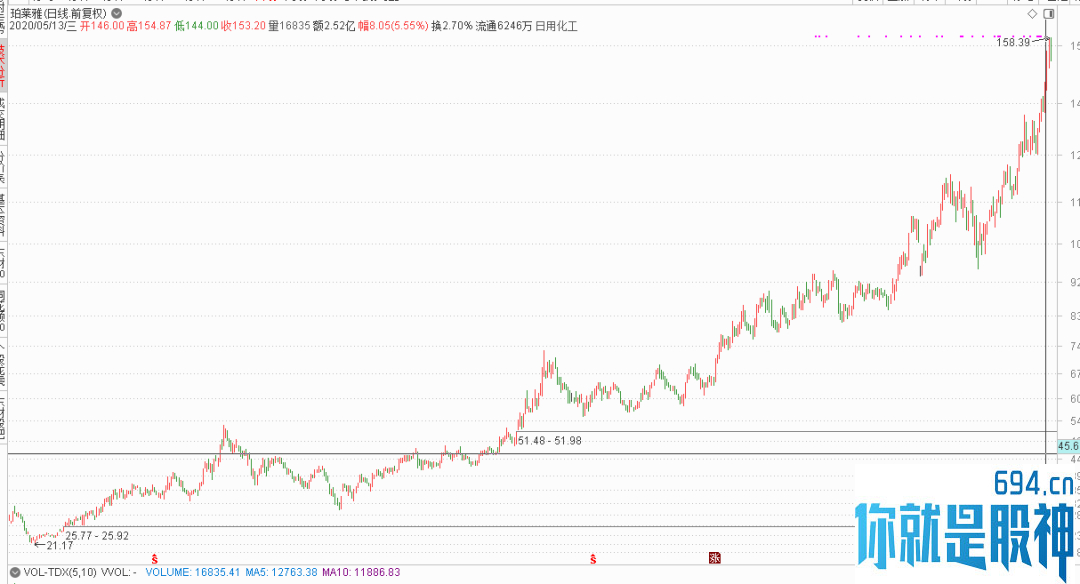Click the right red $ marker under the chart
Viewport: 1080px width, 584px height.
(x=592, y=559)
